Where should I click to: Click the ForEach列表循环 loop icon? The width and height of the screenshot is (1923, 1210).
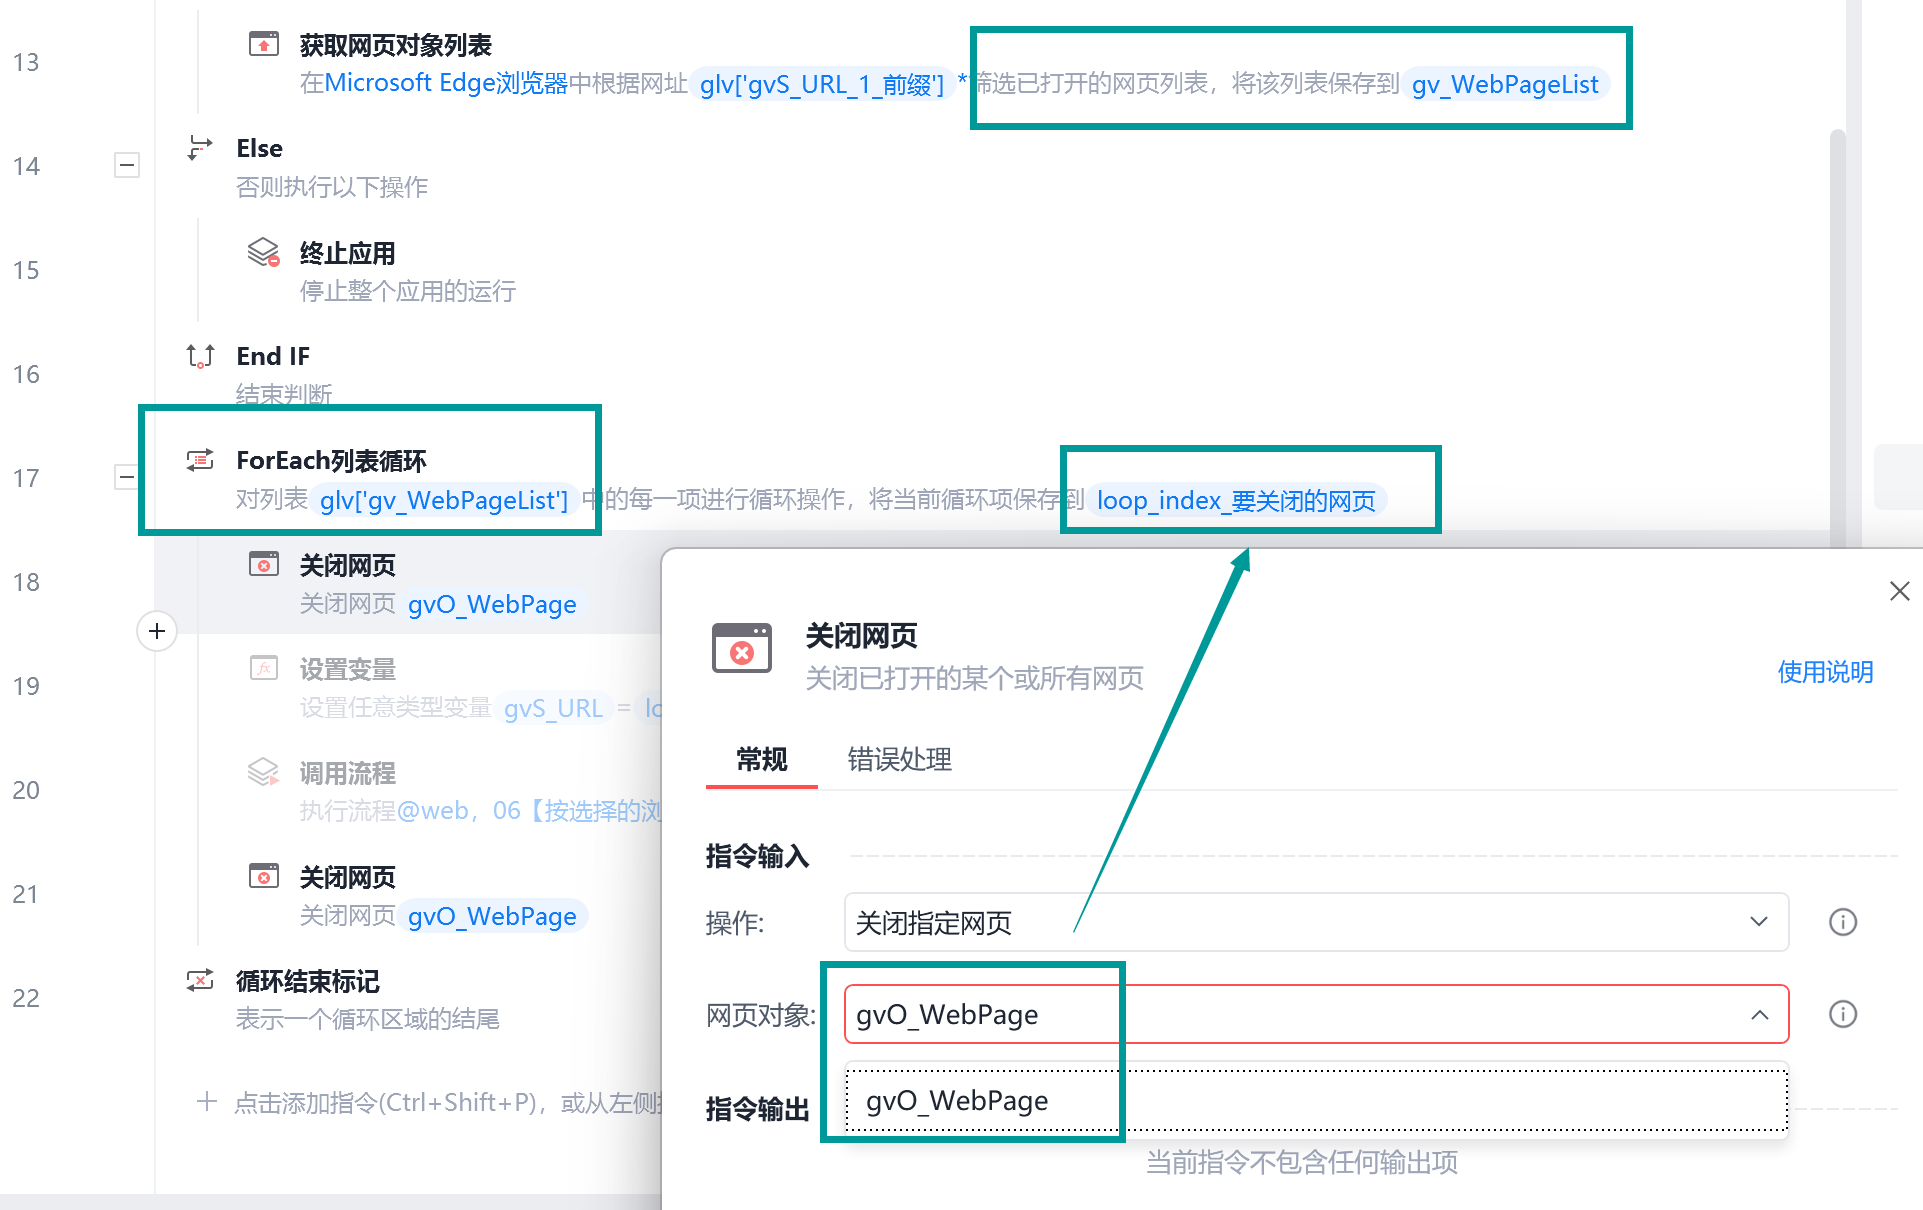(x=200, y=460)
